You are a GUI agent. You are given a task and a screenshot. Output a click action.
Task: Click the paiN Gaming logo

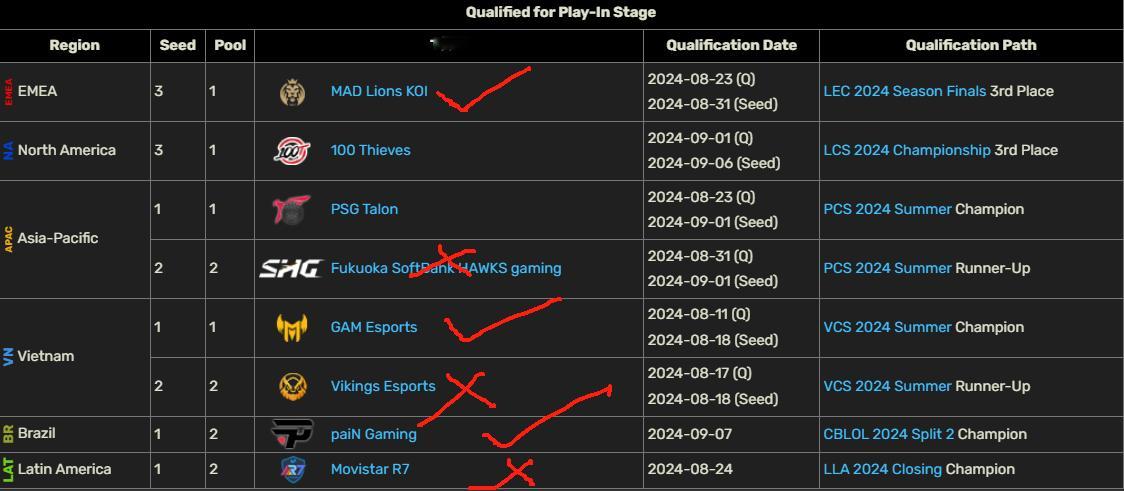(292, 434)
